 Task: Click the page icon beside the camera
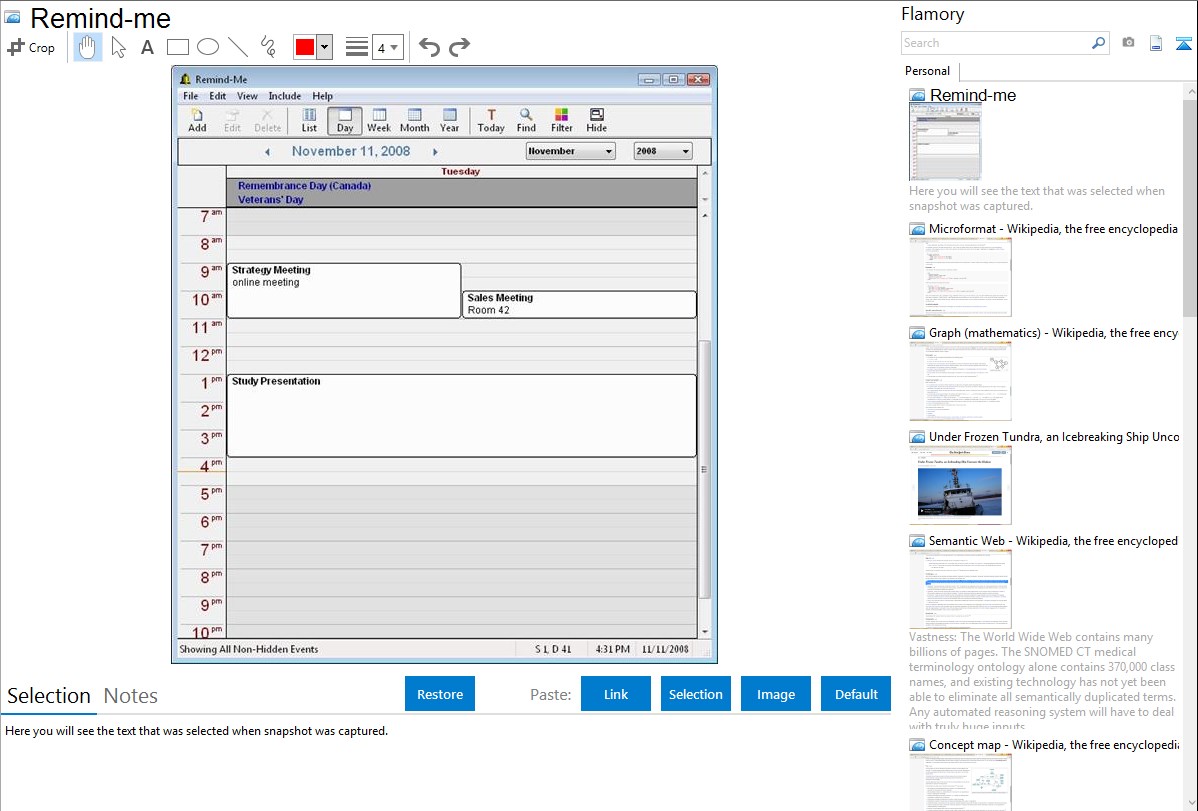tap(1156, 43)
